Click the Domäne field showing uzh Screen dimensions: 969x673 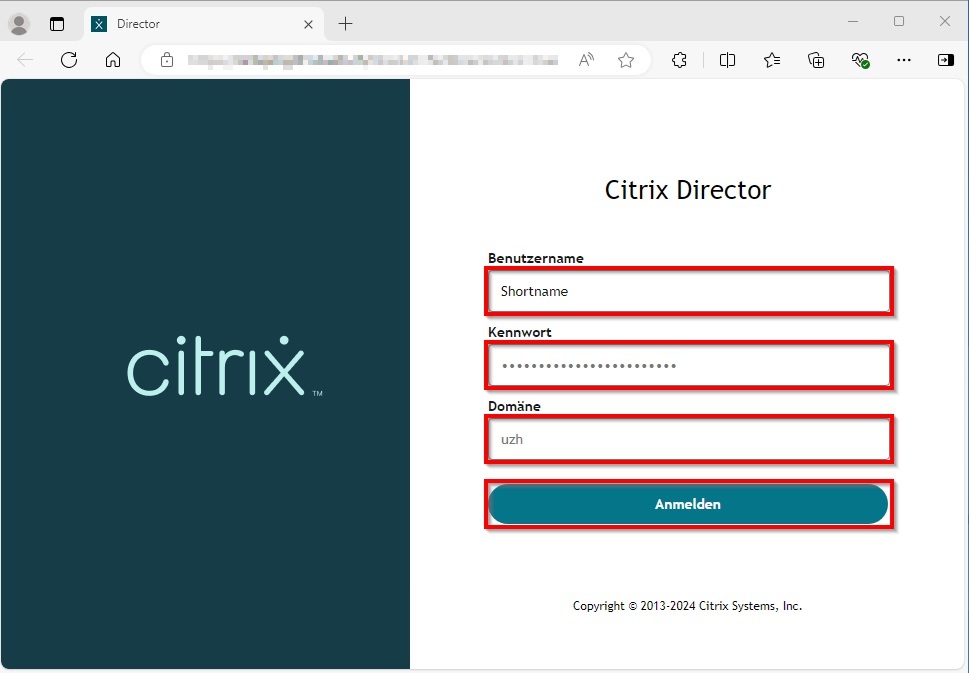click(x=687, y=439)
